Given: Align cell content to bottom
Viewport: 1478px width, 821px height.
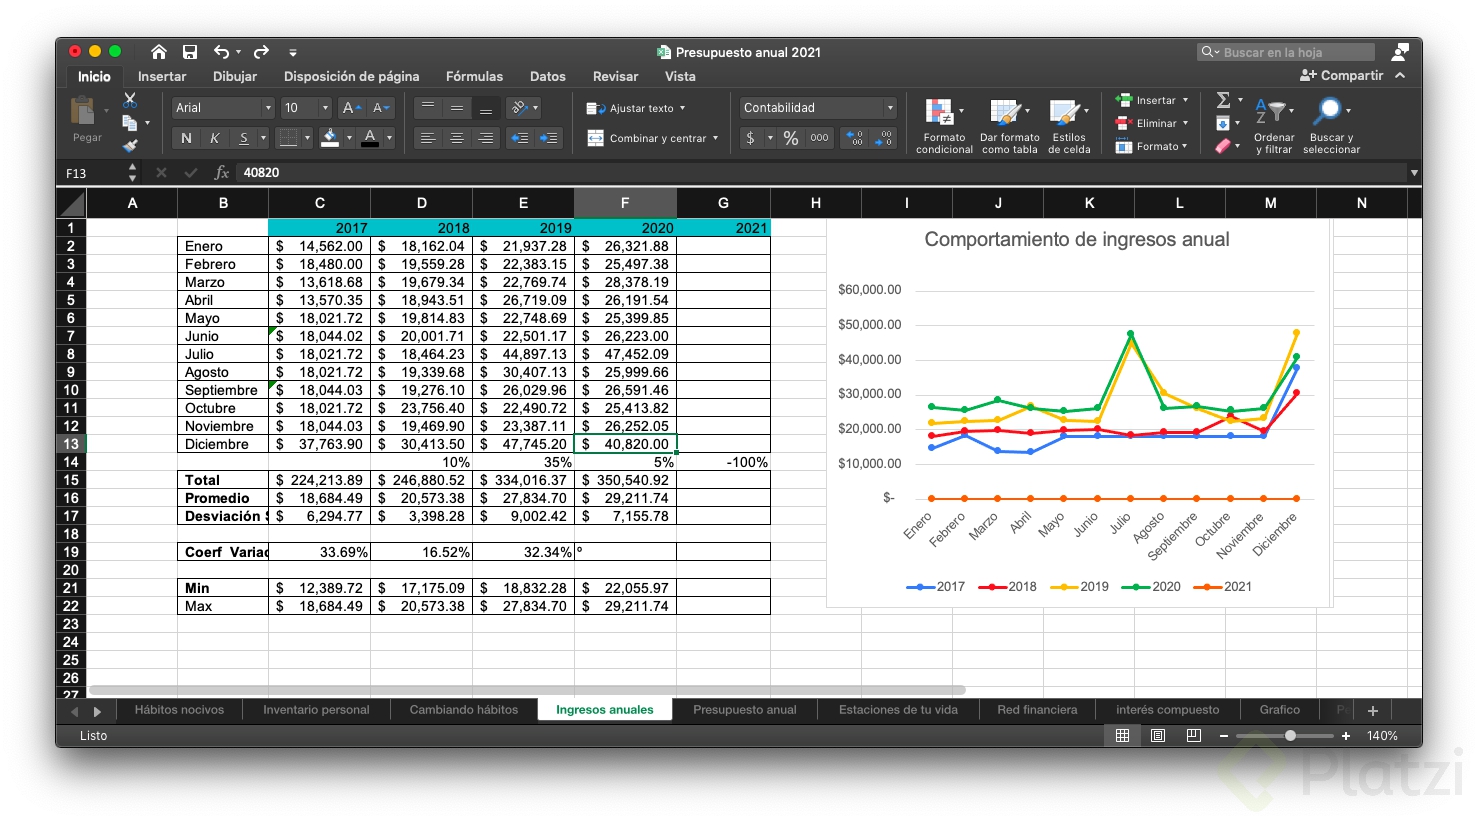Looking at the screenshot, I should pos(486,108).
